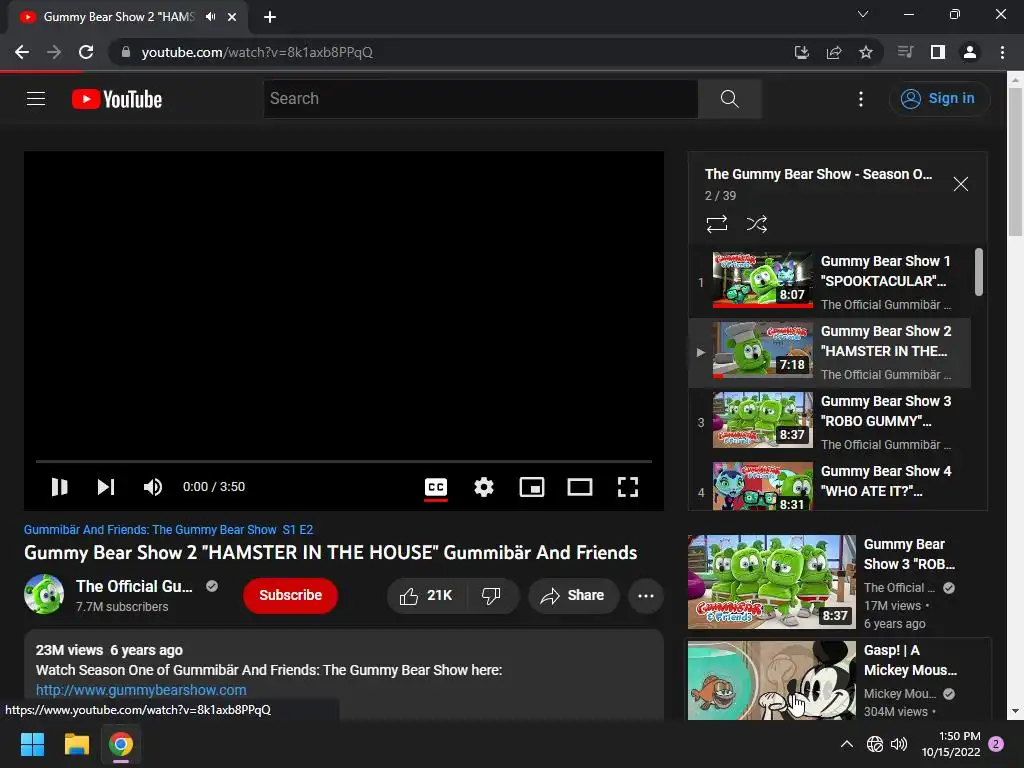
Task: Bookmark this tab star icon
Action: 865,52
